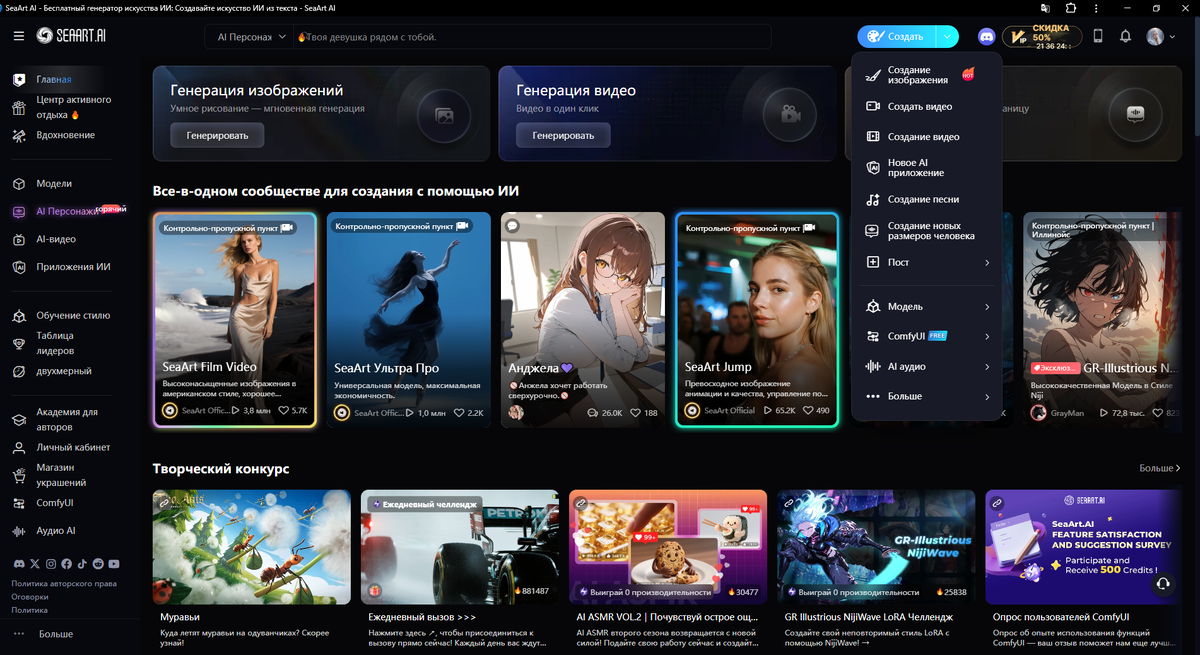This screenshot has width=1200, height=655.
Task: Open the GR-Illustrious model card
Action: click(1104, 320)
